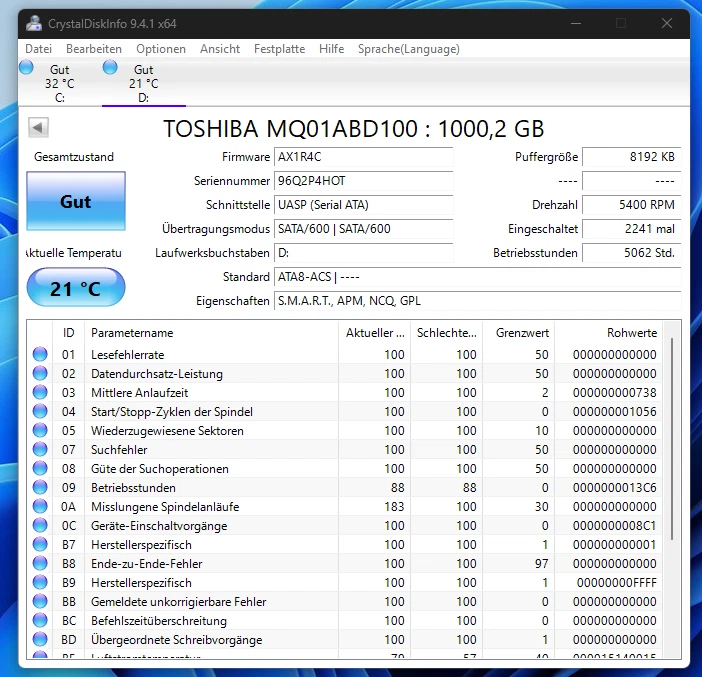Click the Grenzwert column header
Viewport: 702px width, 677px height.
[x=518, y=333]
